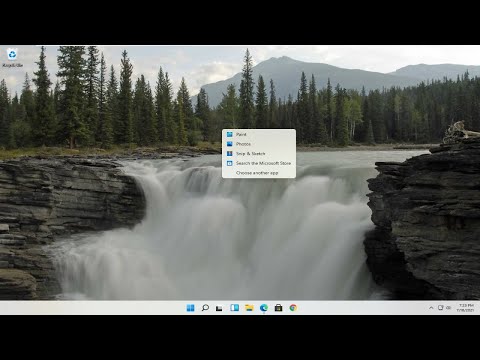Open Widgets from the taskbar
The image size is (480, 360).
point(234,308)
